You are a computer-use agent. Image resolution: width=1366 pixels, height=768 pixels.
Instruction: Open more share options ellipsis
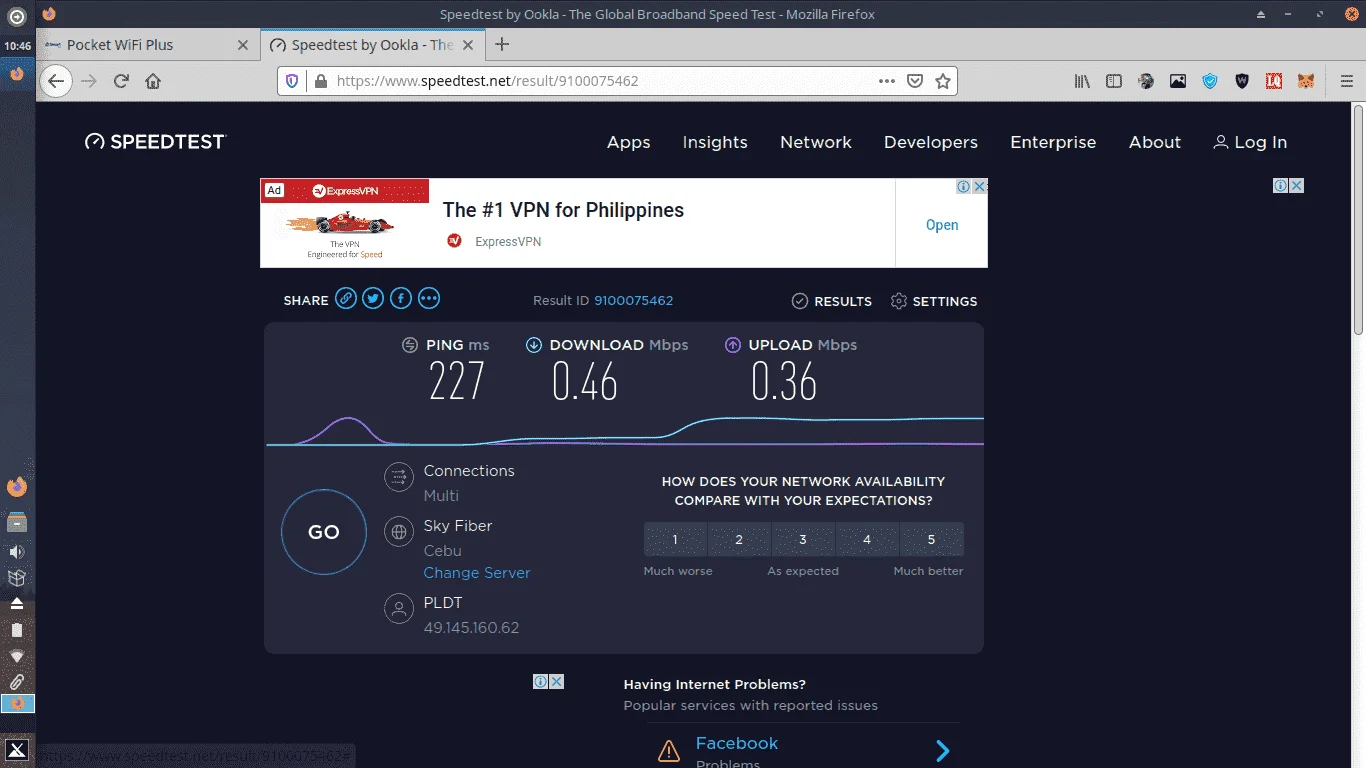coord(429,298)
